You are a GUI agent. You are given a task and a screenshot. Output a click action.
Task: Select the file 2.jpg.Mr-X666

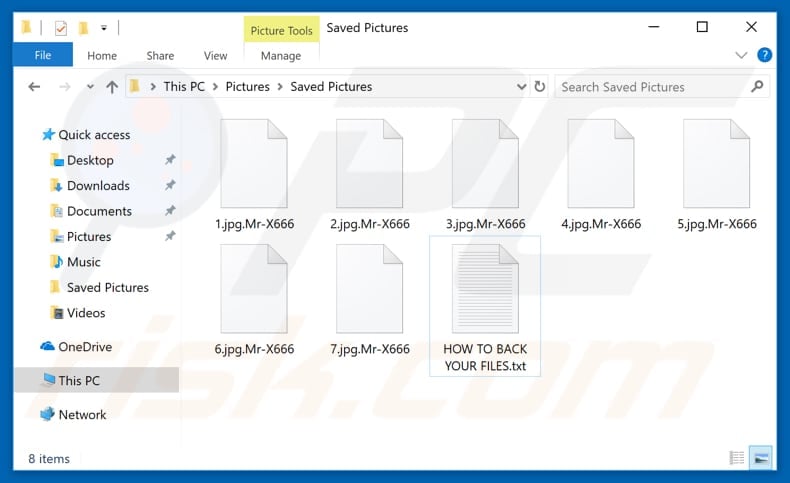[370, 174]
